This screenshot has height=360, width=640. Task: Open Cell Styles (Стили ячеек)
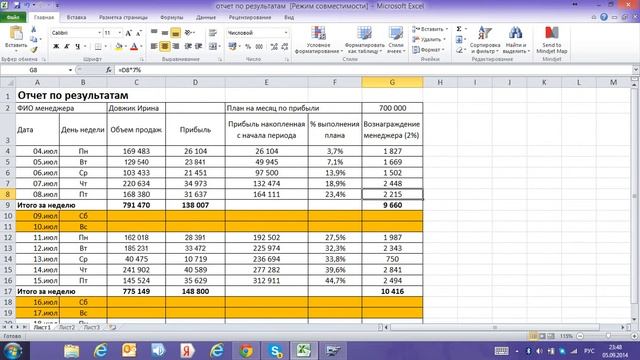click(396, 40)
